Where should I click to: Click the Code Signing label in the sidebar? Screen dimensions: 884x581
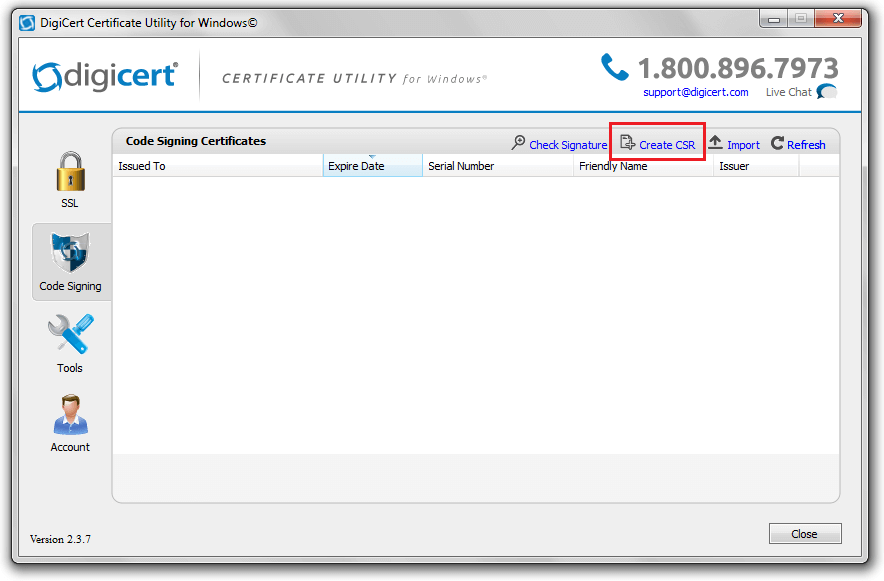tap(70, 286)
